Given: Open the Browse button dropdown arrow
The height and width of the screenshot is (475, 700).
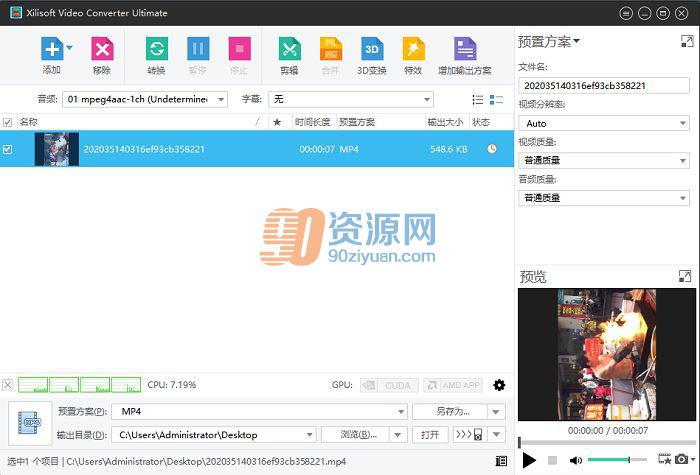Looking at the screenshot, I should [x=398, y=434].
